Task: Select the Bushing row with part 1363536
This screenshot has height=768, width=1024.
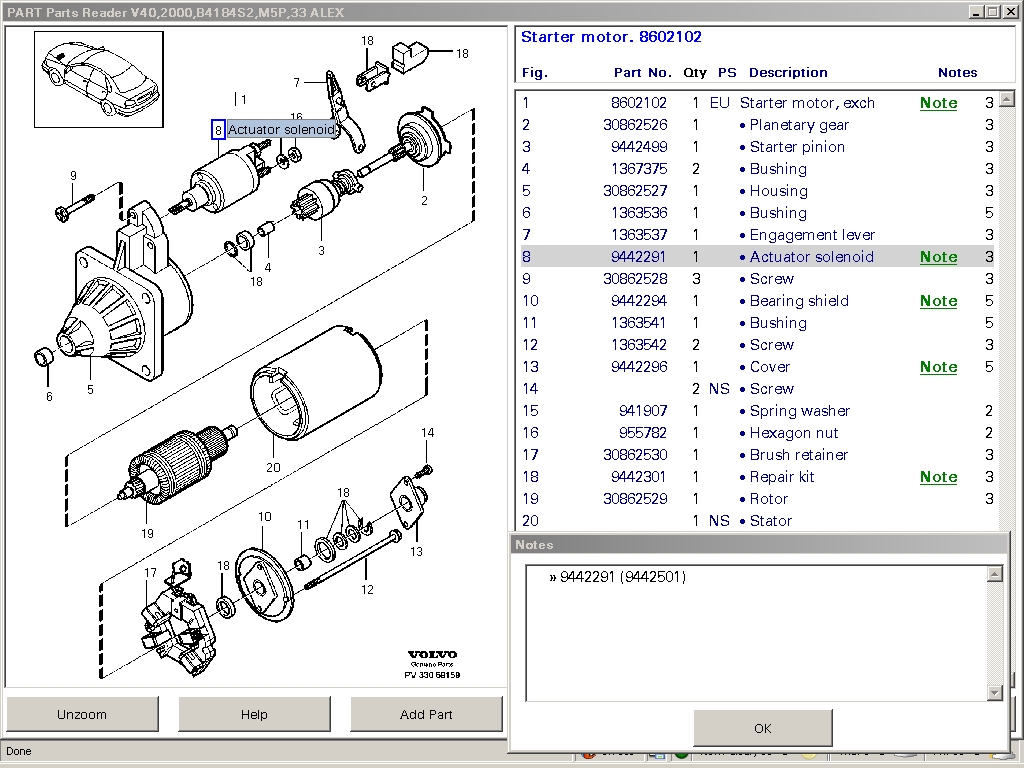Action: [758, 213]
